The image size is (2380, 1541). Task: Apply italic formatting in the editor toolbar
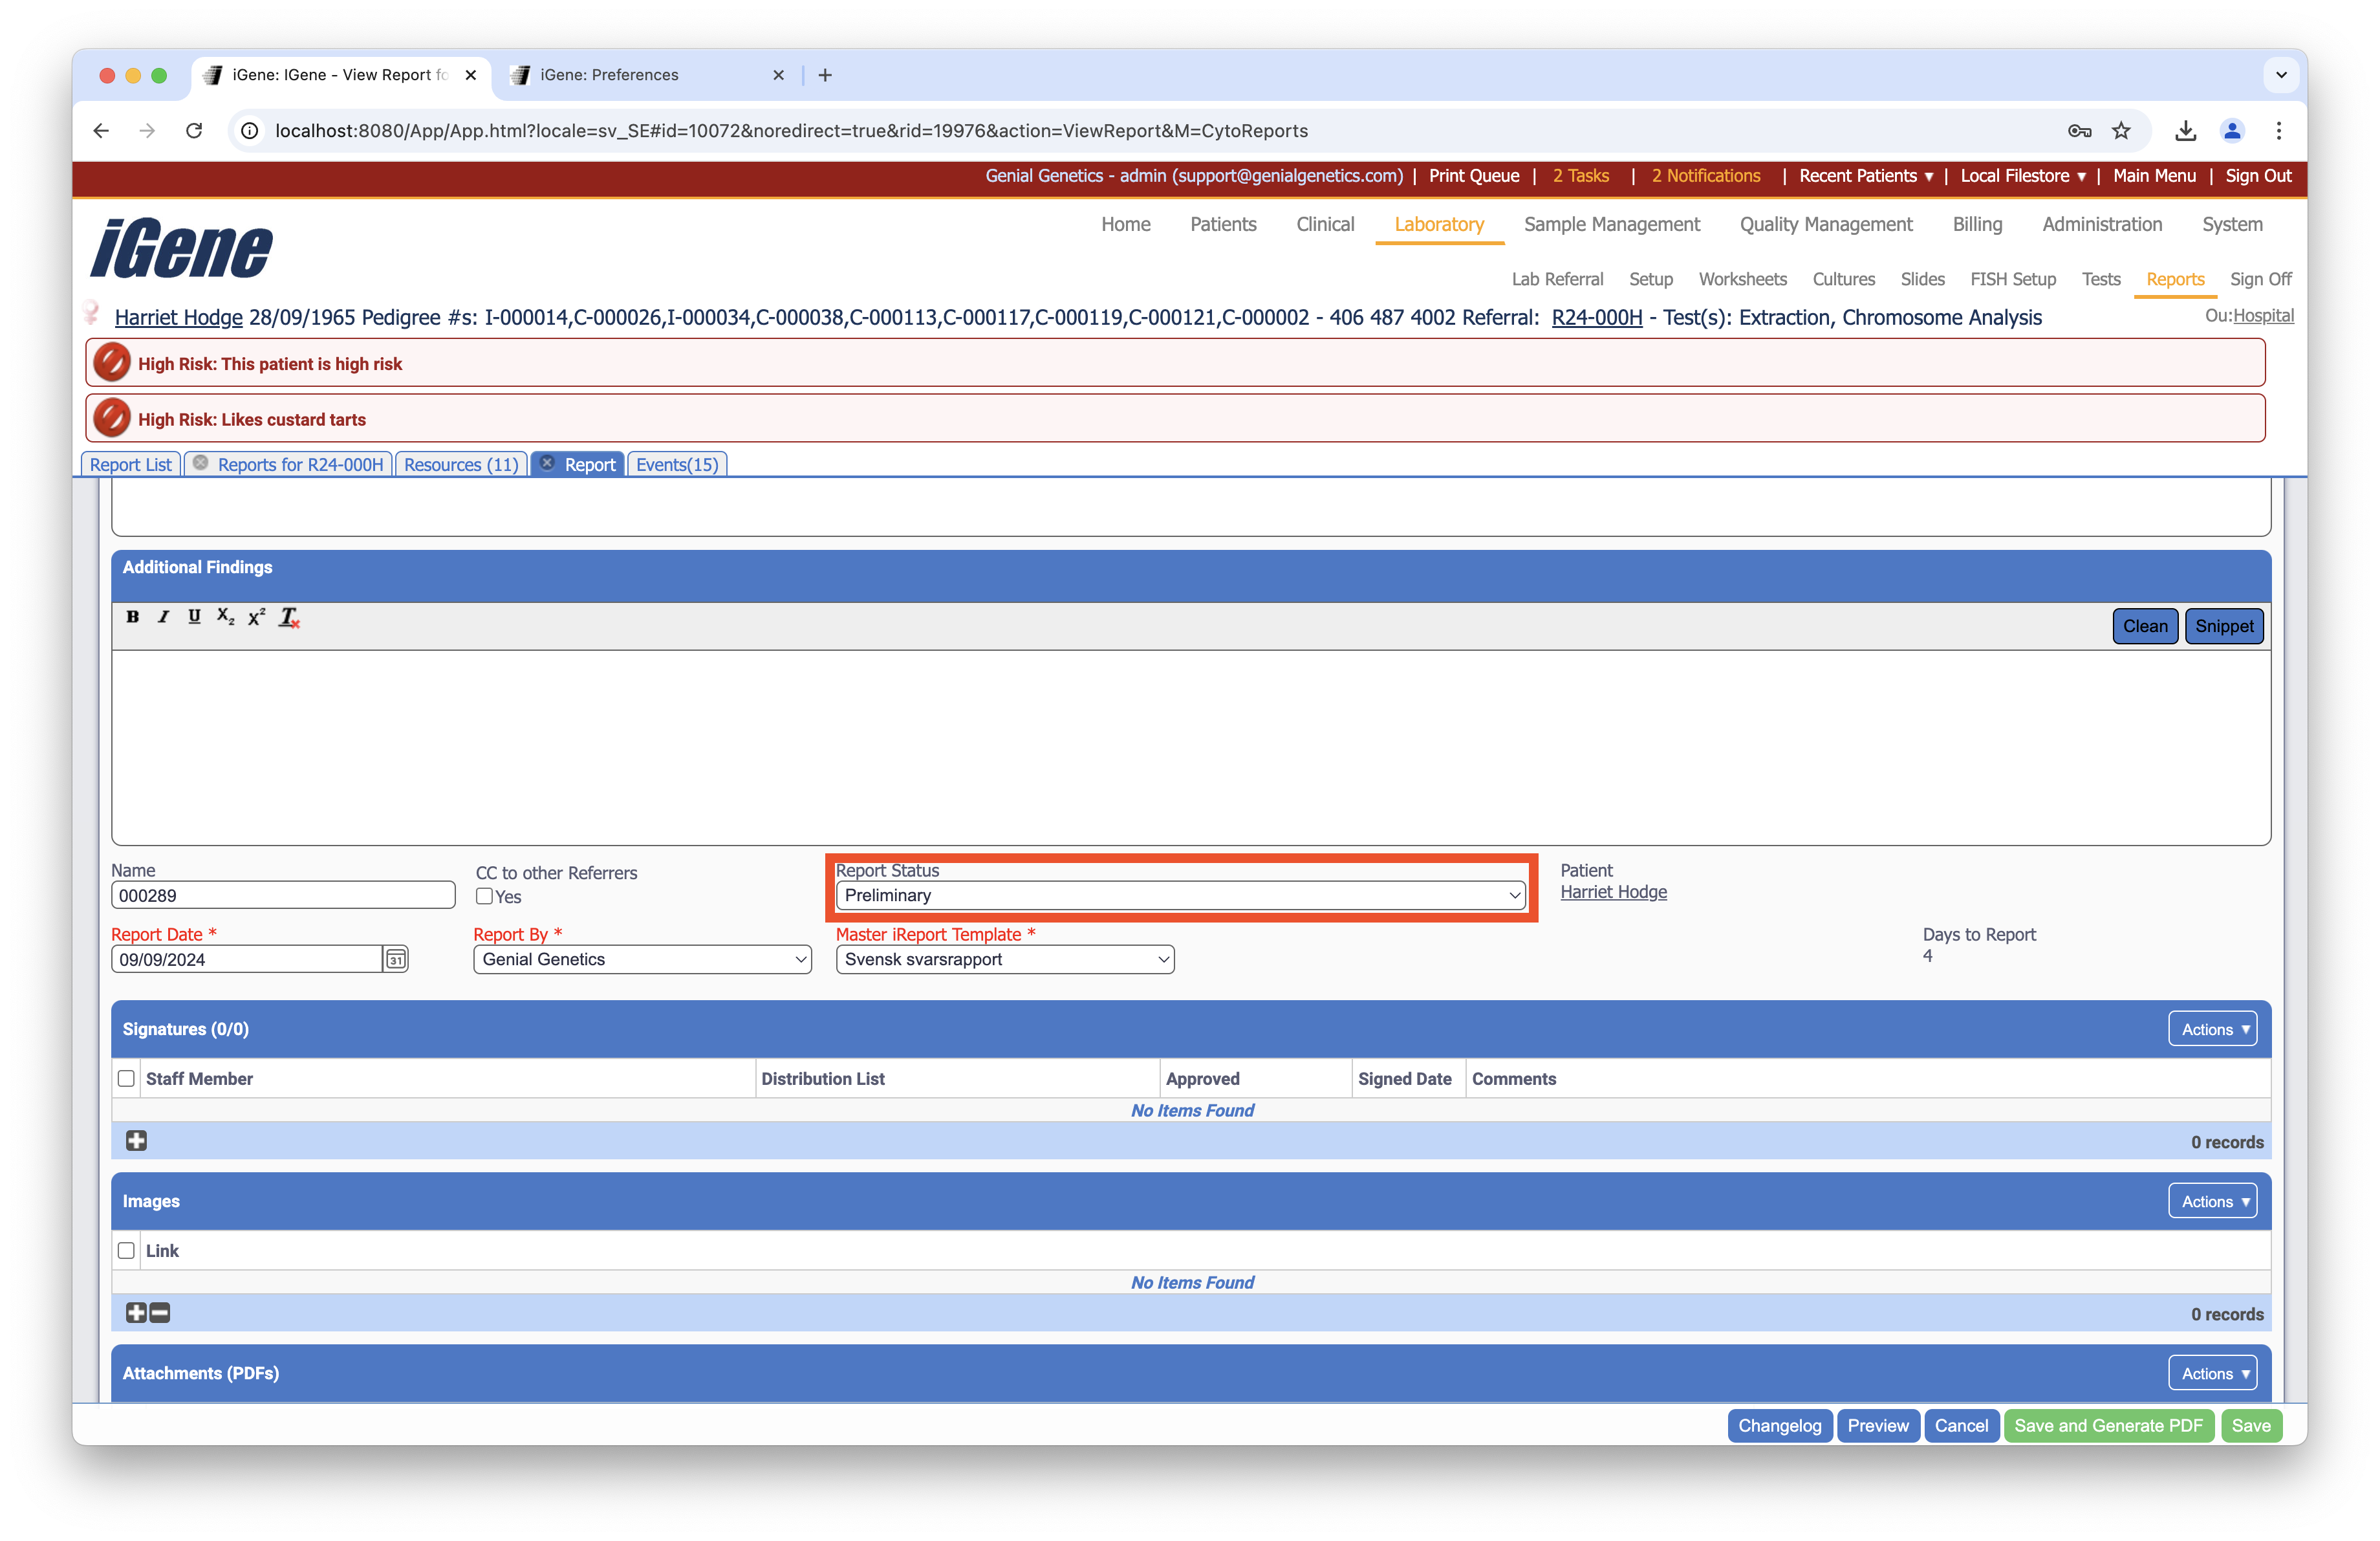click(x=163, y=617)
